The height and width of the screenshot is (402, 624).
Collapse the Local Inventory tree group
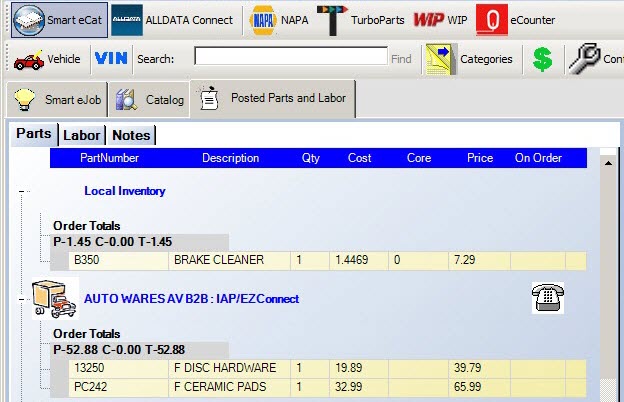tap(22, 190)
